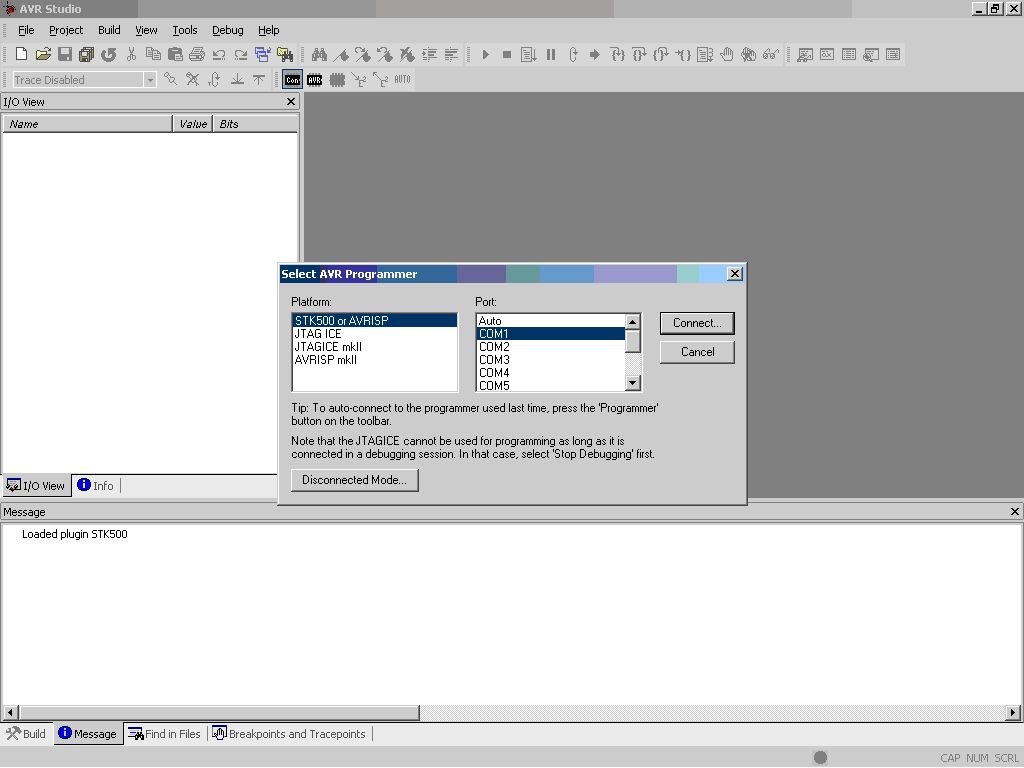Open the File menu

26,30
